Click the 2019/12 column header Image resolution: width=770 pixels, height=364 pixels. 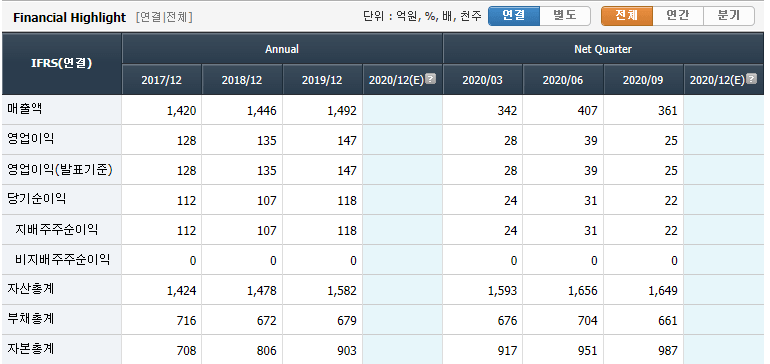[322, 80]
